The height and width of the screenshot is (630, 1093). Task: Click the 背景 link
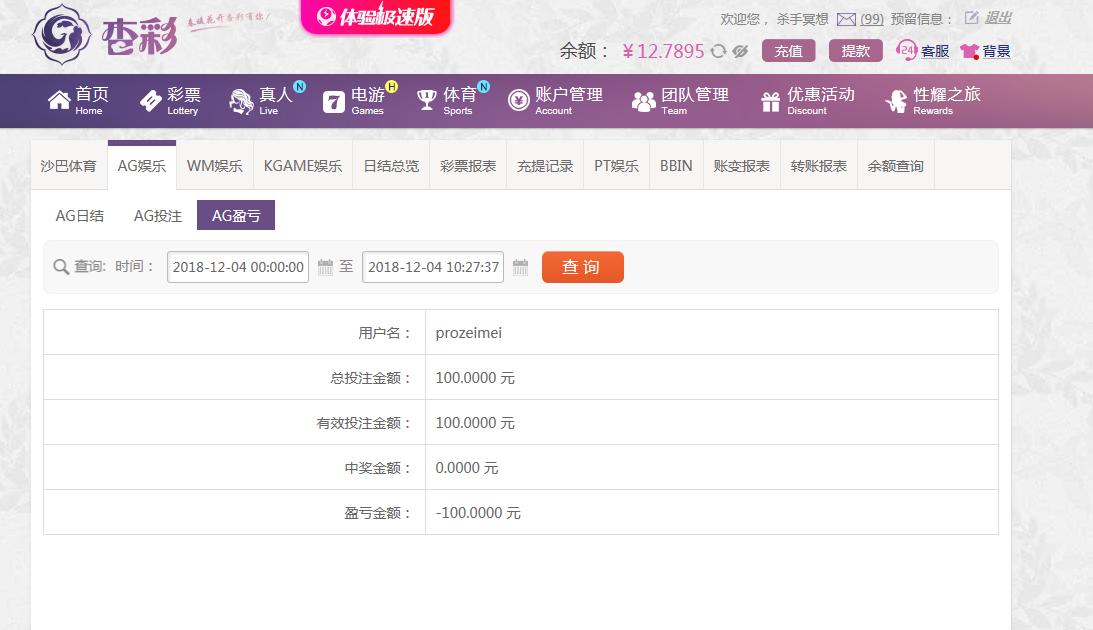(996, 51)
